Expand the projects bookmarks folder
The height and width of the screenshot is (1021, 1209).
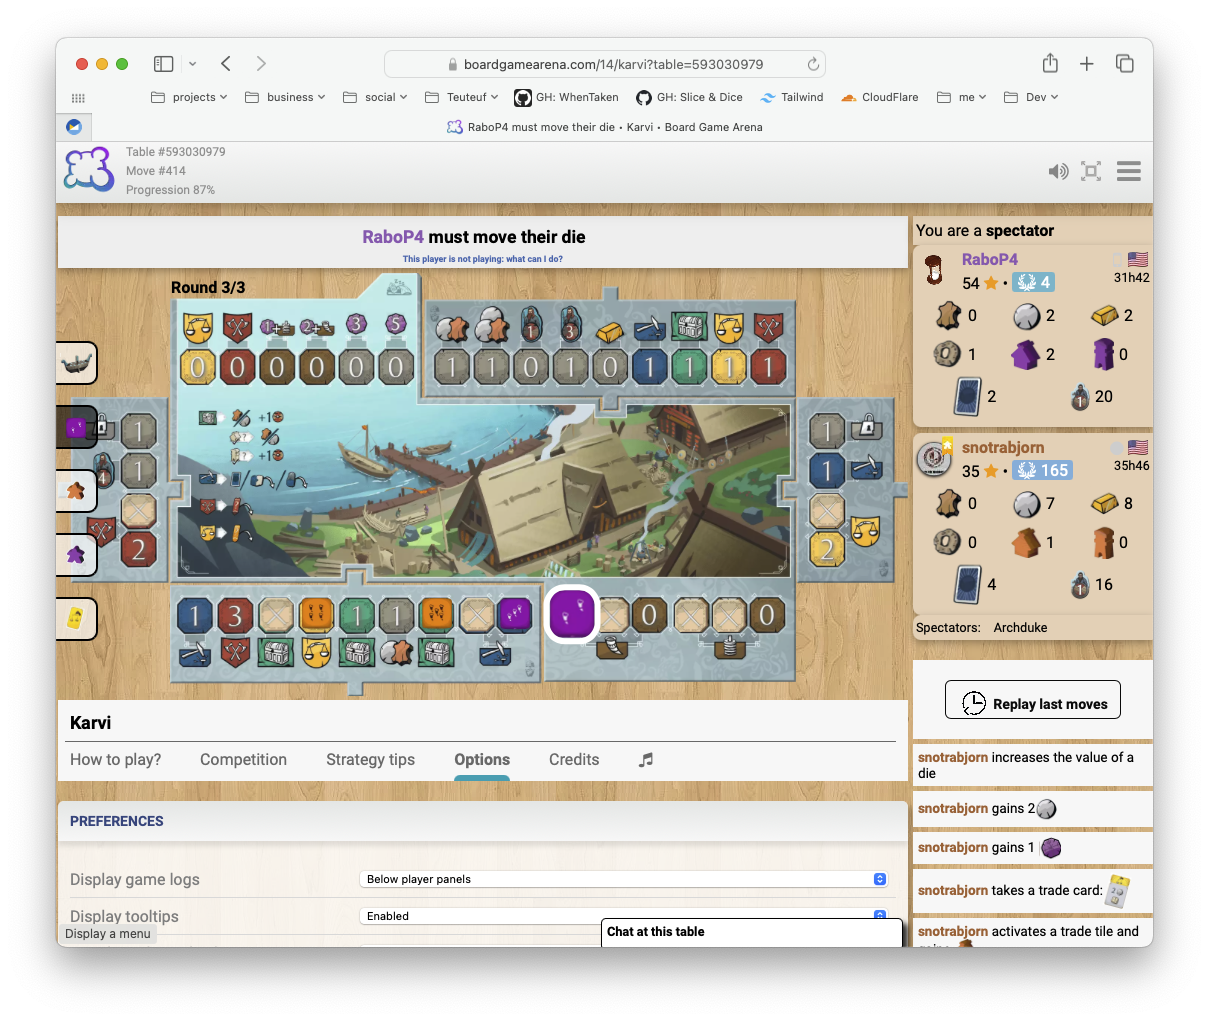point(189,97)
